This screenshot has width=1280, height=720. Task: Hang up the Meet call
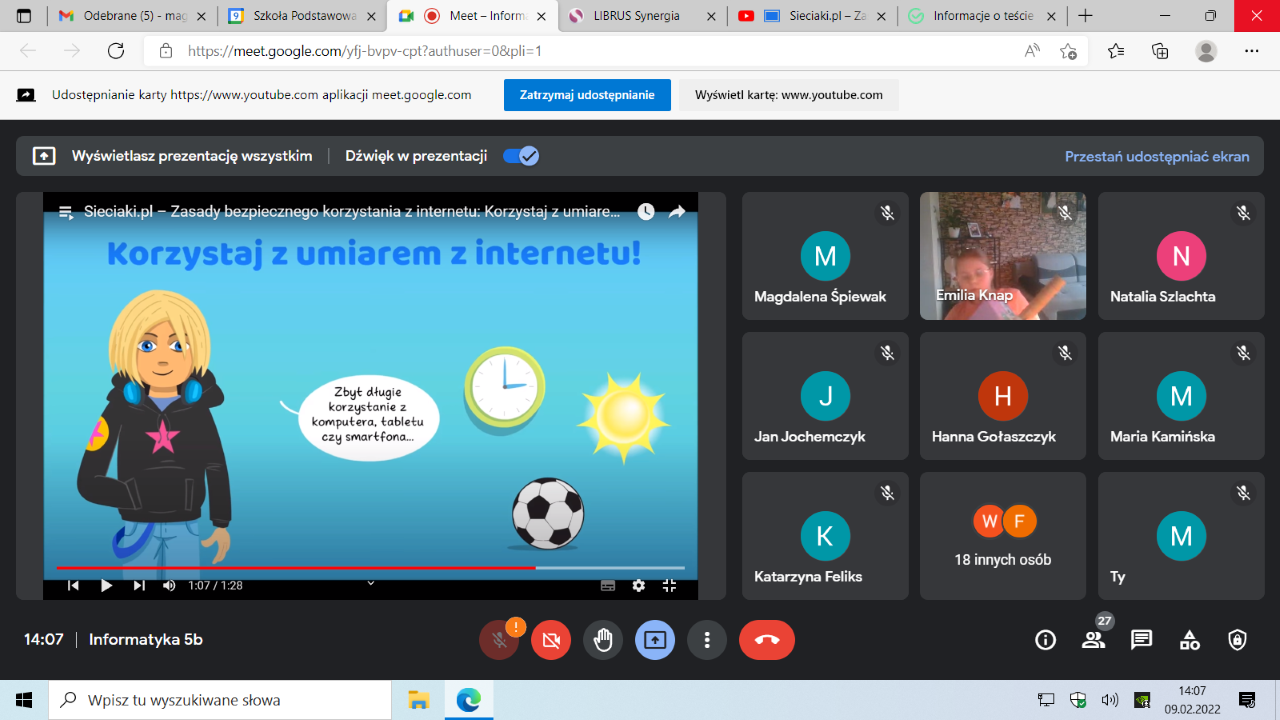767,640
